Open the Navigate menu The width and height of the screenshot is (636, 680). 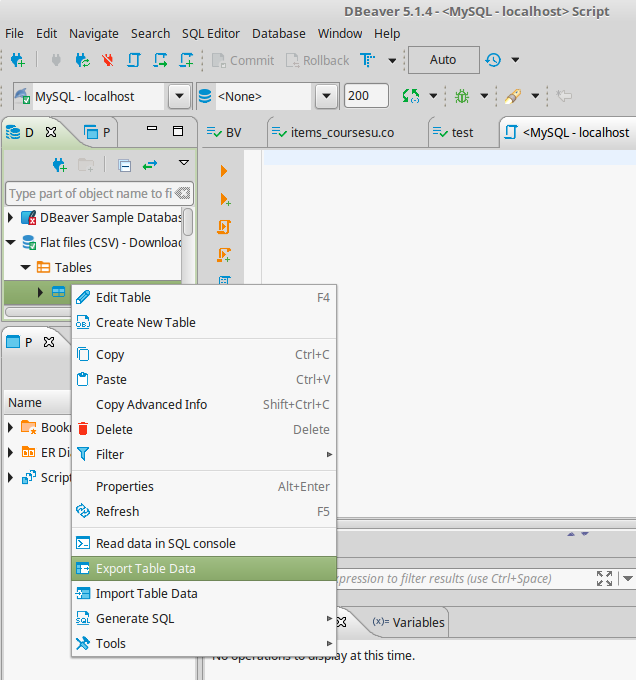tap(94, 33)
